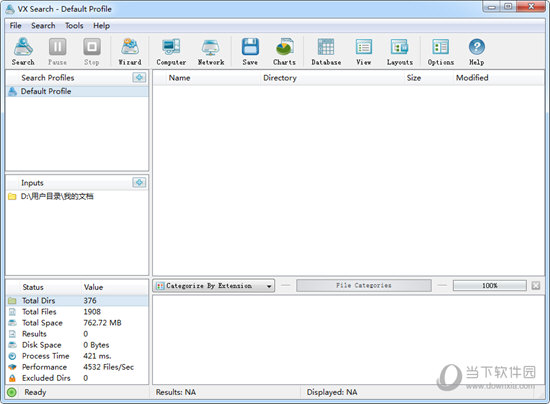Click 'Displayed: NA' in status bar
This screenshot has height=404, width=550.
pos(332,392)
